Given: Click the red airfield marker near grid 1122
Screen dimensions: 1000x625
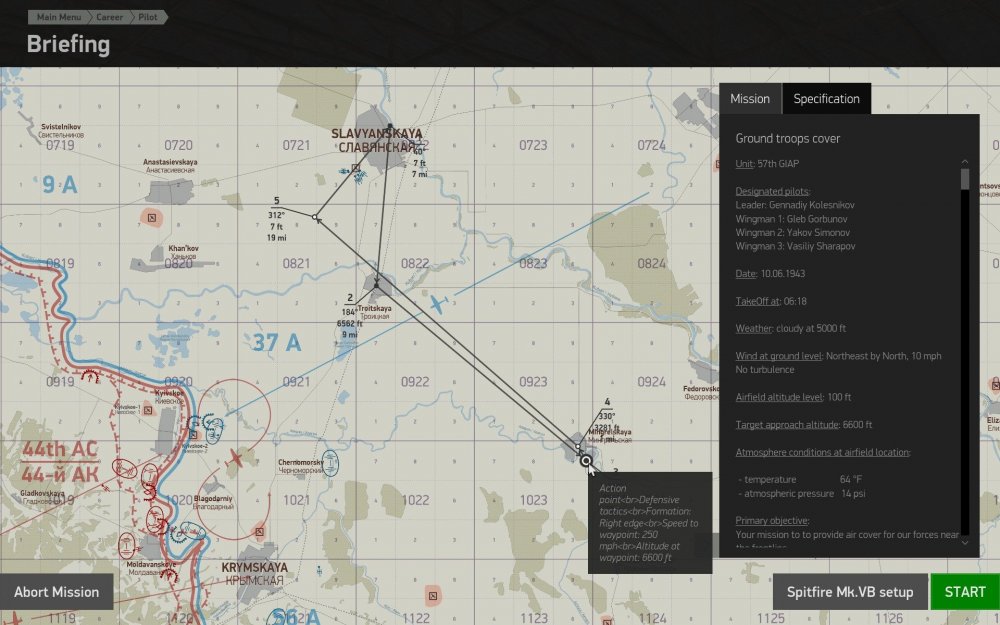Looking at the screenshot, I should point(433,596).
